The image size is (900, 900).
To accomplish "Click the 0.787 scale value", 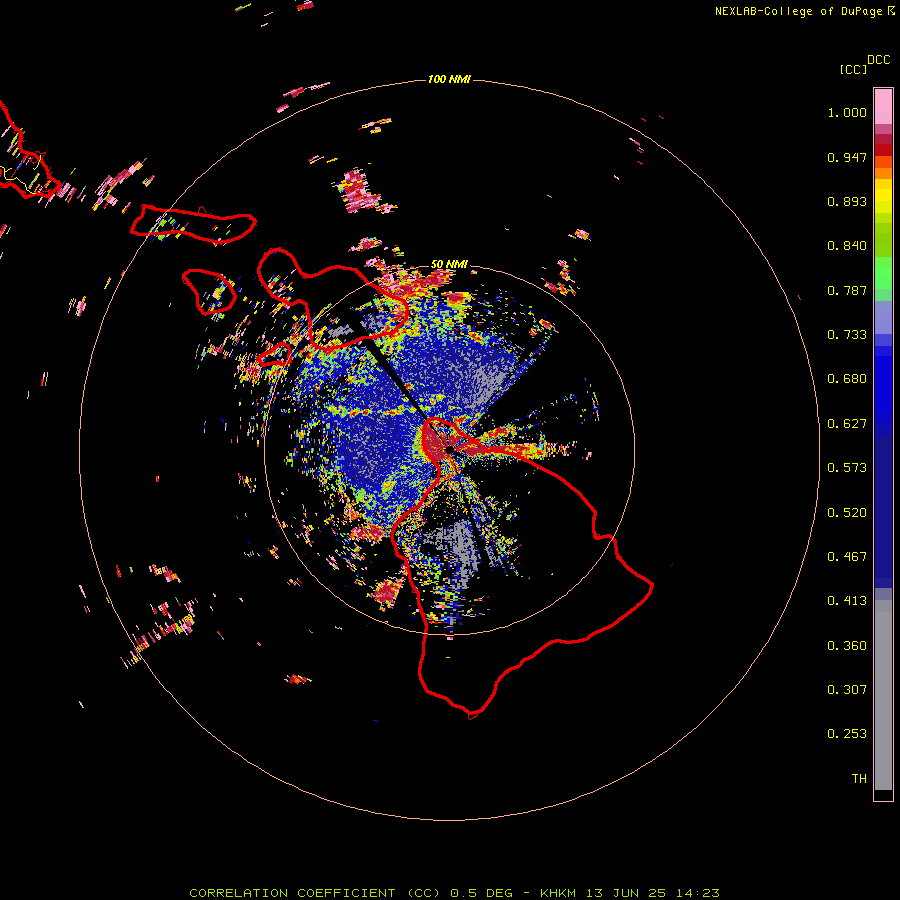I will point(847,290).
